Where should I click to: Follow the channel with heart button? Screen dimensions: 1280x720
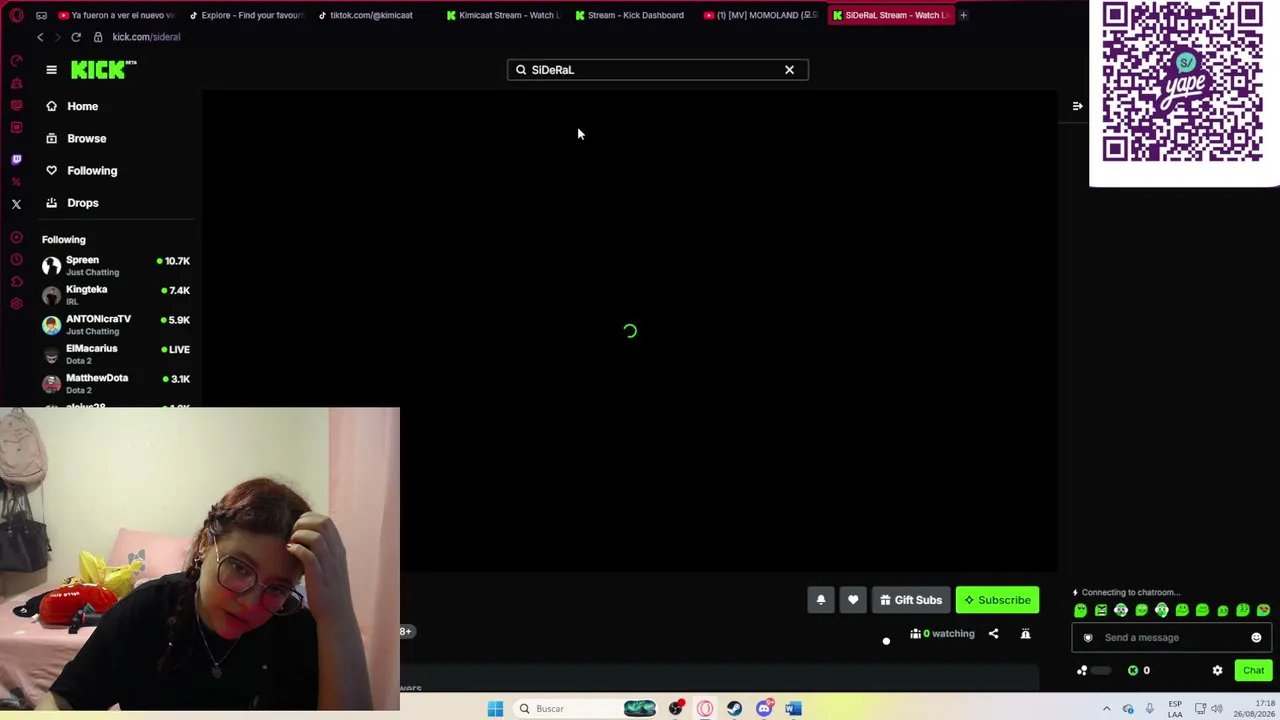point(853,600)
